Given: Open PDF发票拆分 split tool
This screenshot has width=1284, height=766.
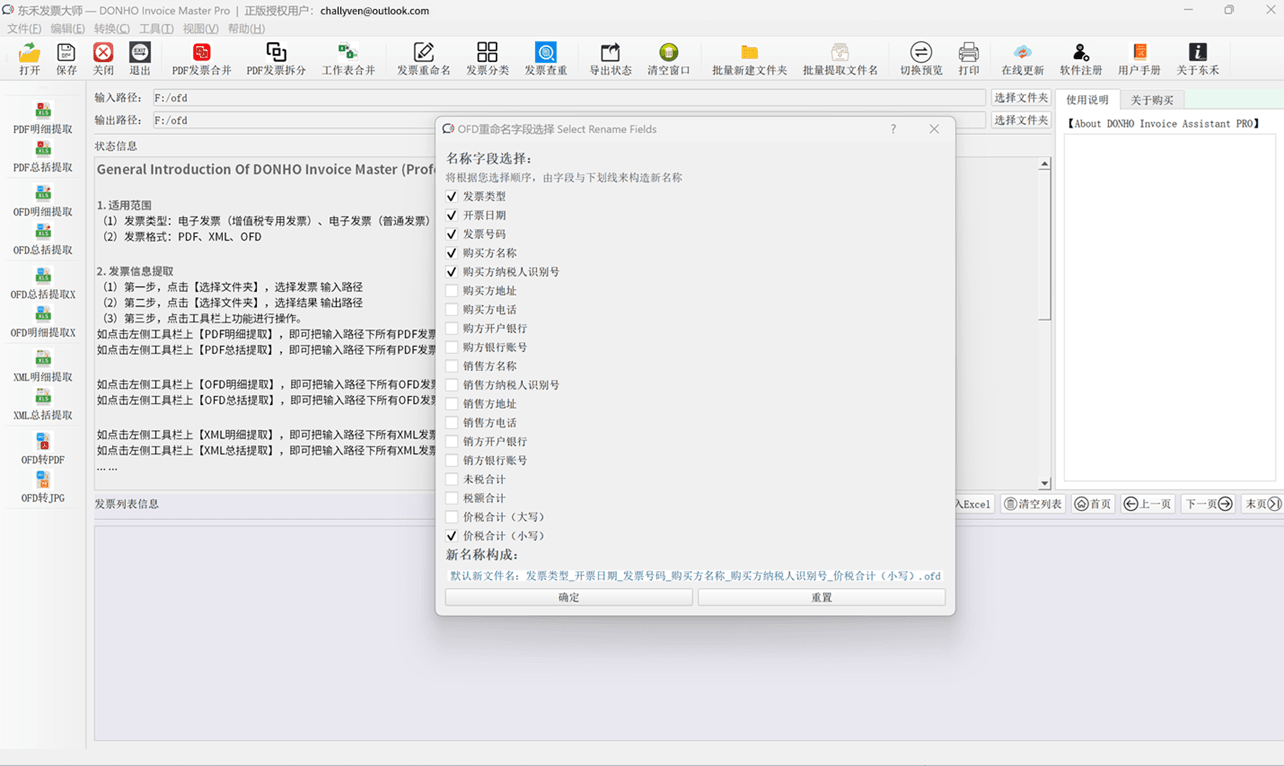Looking at the screenshot, I should [x=276, y=58].
